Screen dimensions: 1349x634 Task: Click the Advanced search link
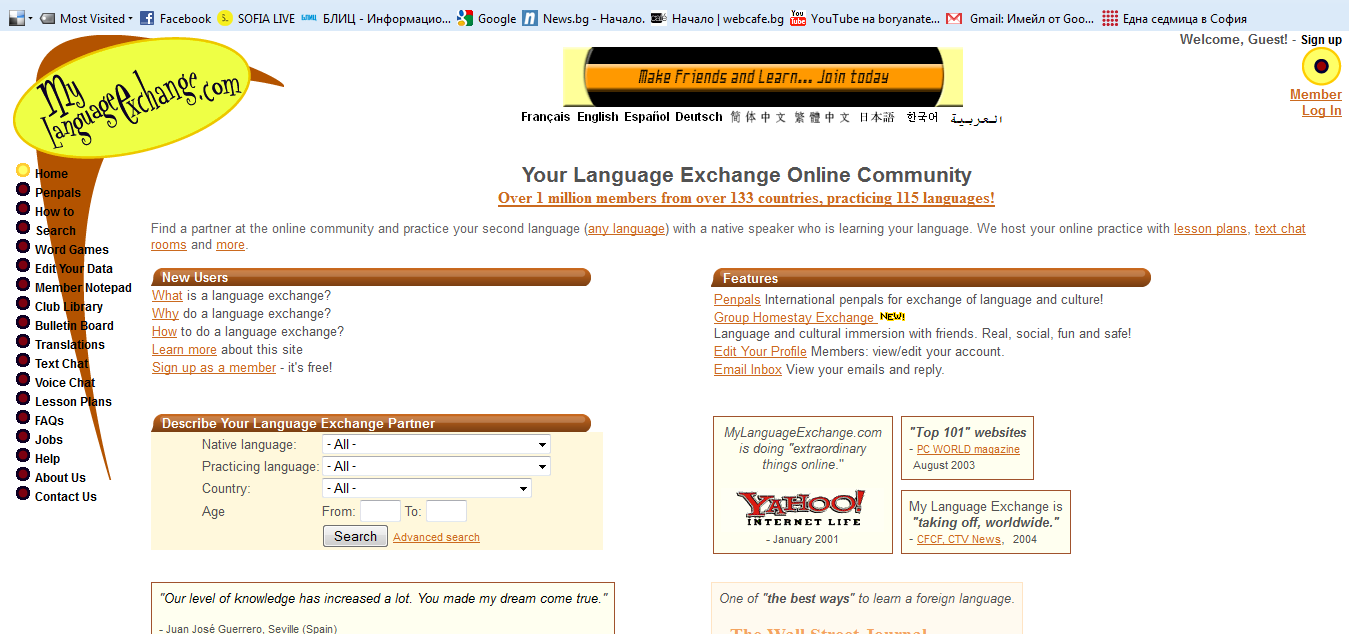coord(436,538)
